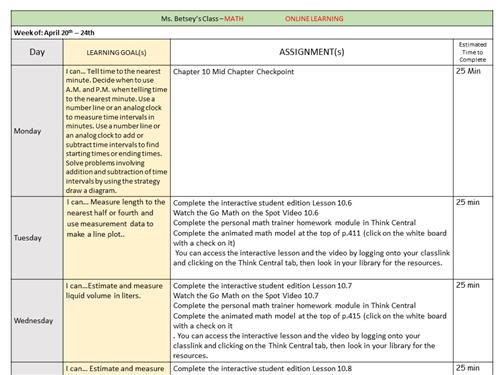Click 'Complete the interactive student edition Lesson 10.7'
Screen dimensions: 500x375
click(x=262, y=286)
